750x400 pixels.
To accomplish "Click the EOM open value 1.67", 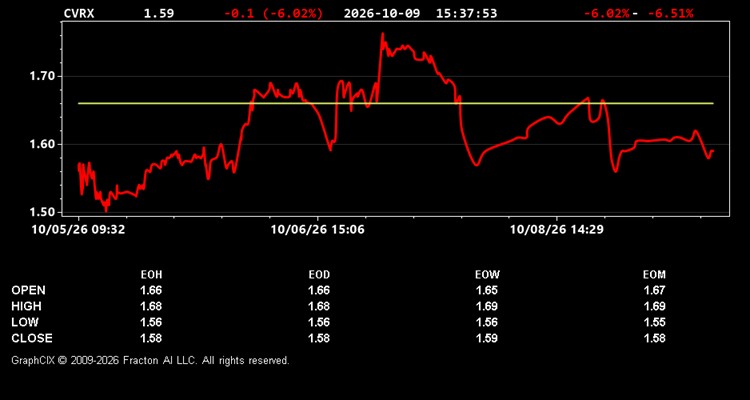I will 654,290.
